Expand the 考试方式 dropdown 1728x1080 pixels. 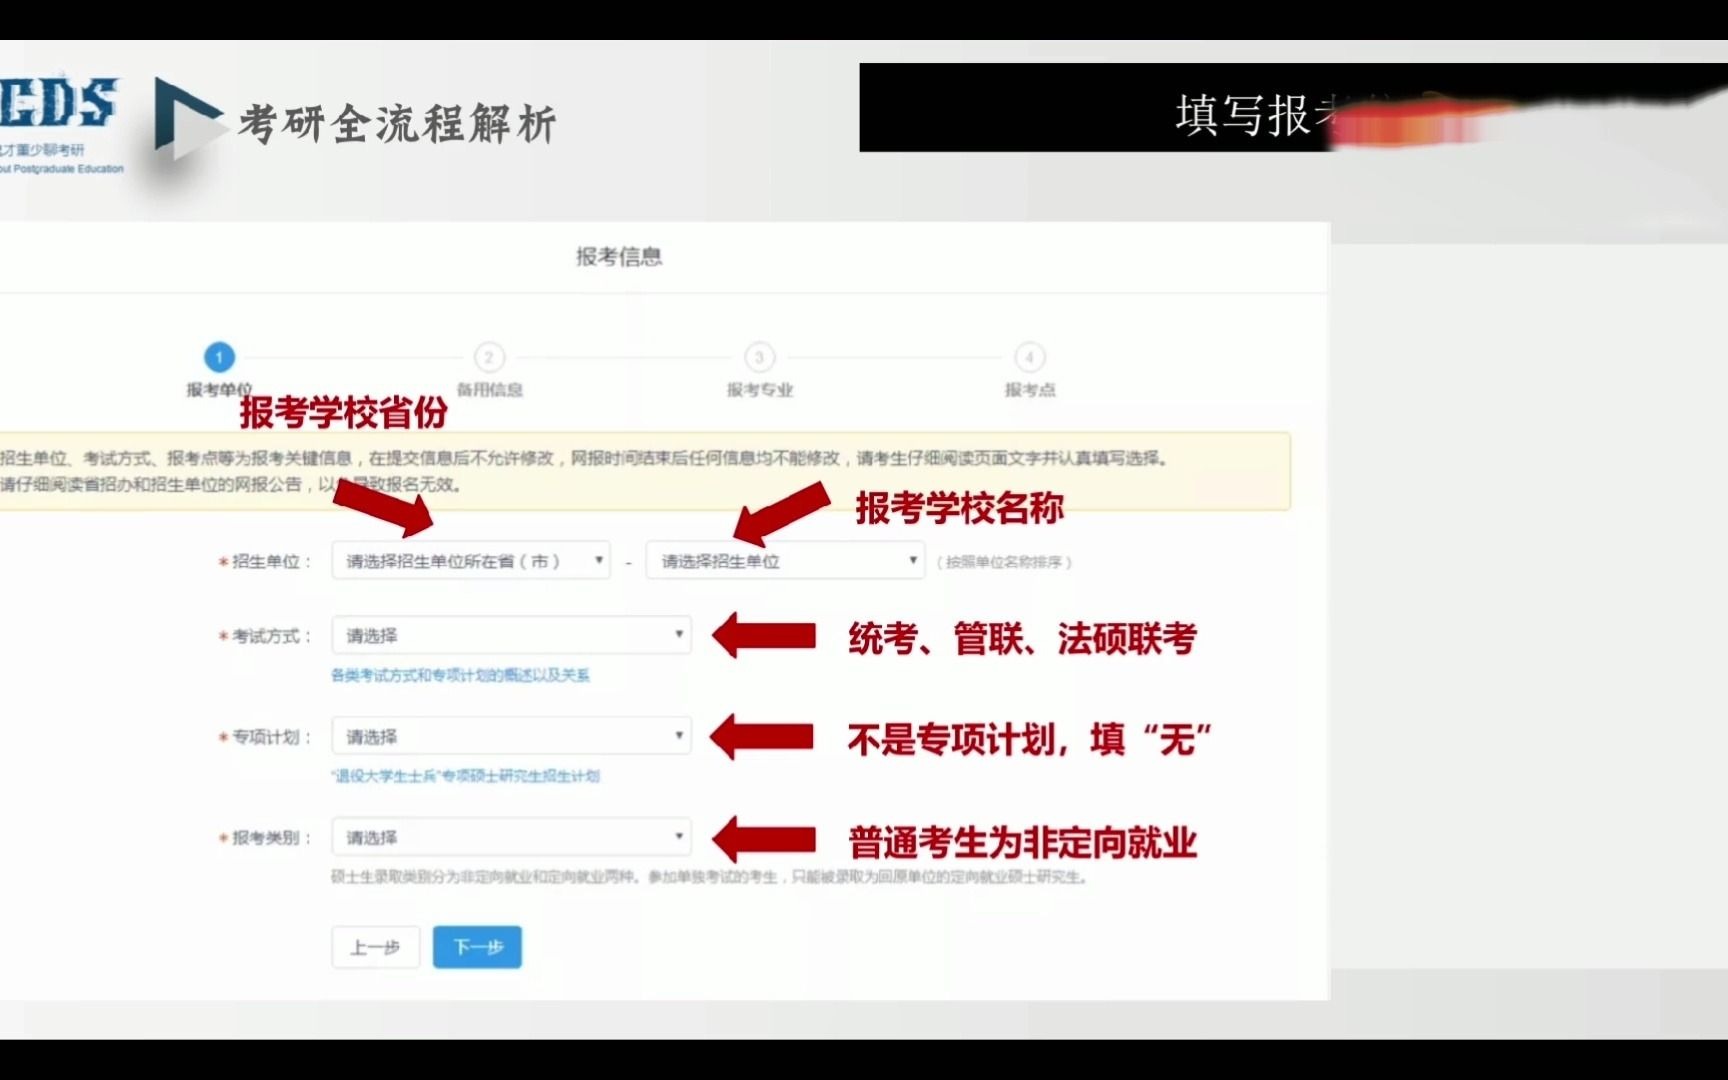[511, 635]
